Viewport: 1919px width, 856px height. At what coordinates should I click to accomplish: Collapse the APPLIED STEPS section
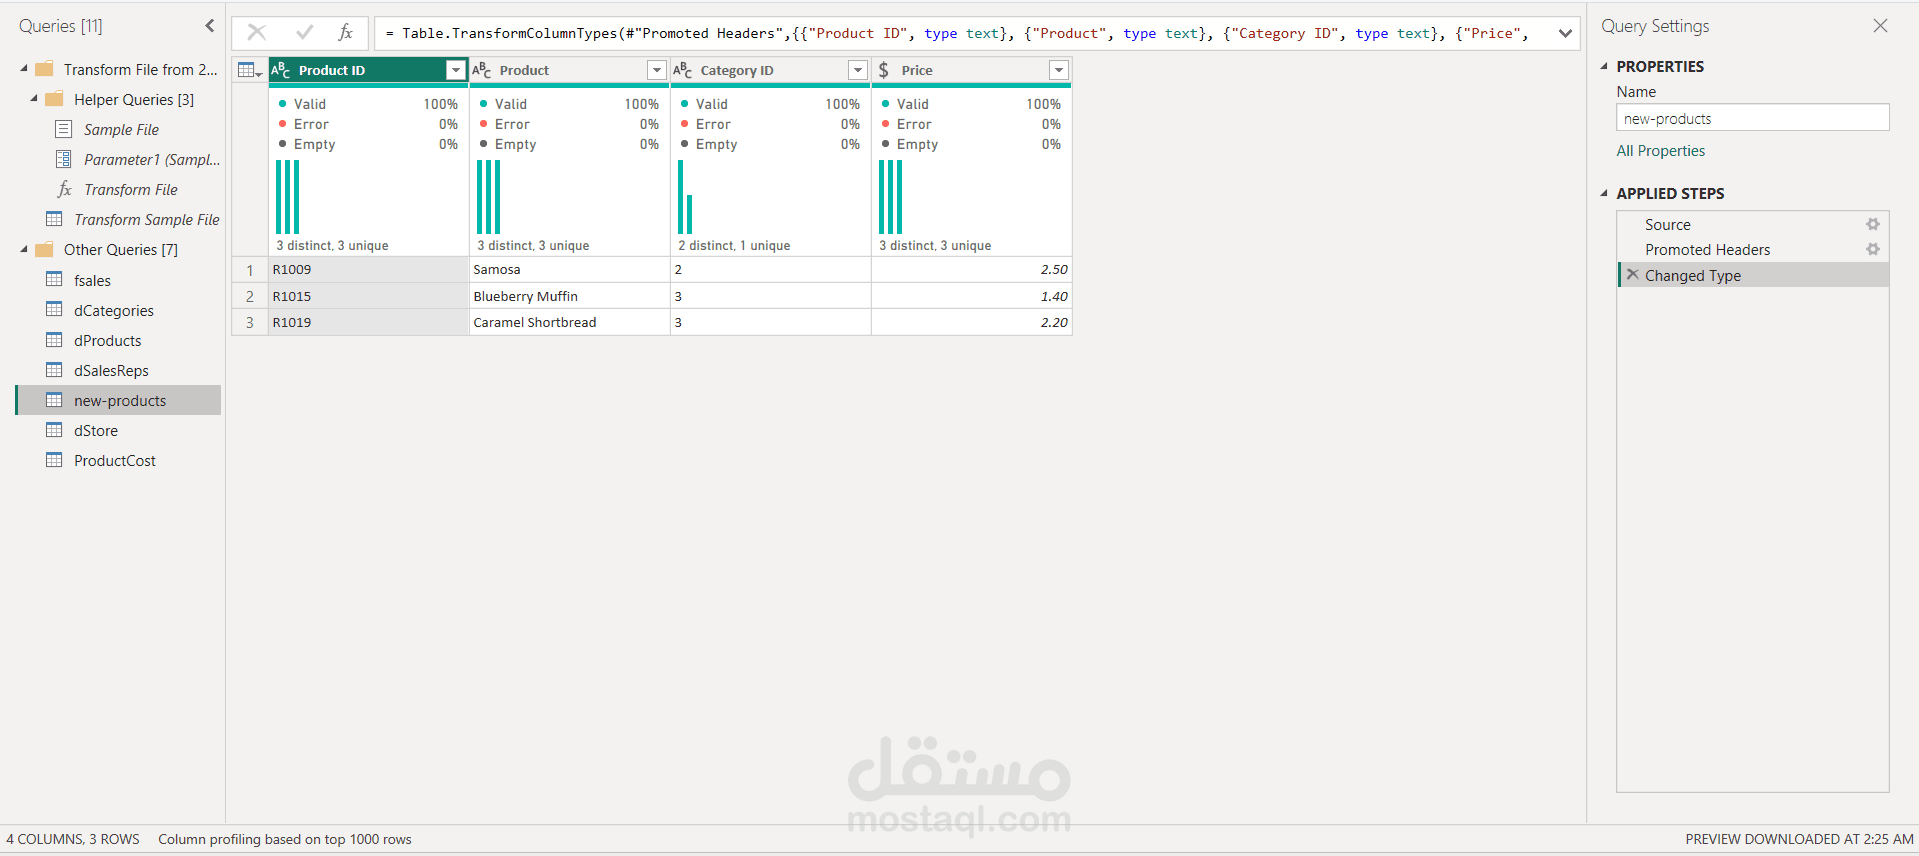(x=1605, y=193)
